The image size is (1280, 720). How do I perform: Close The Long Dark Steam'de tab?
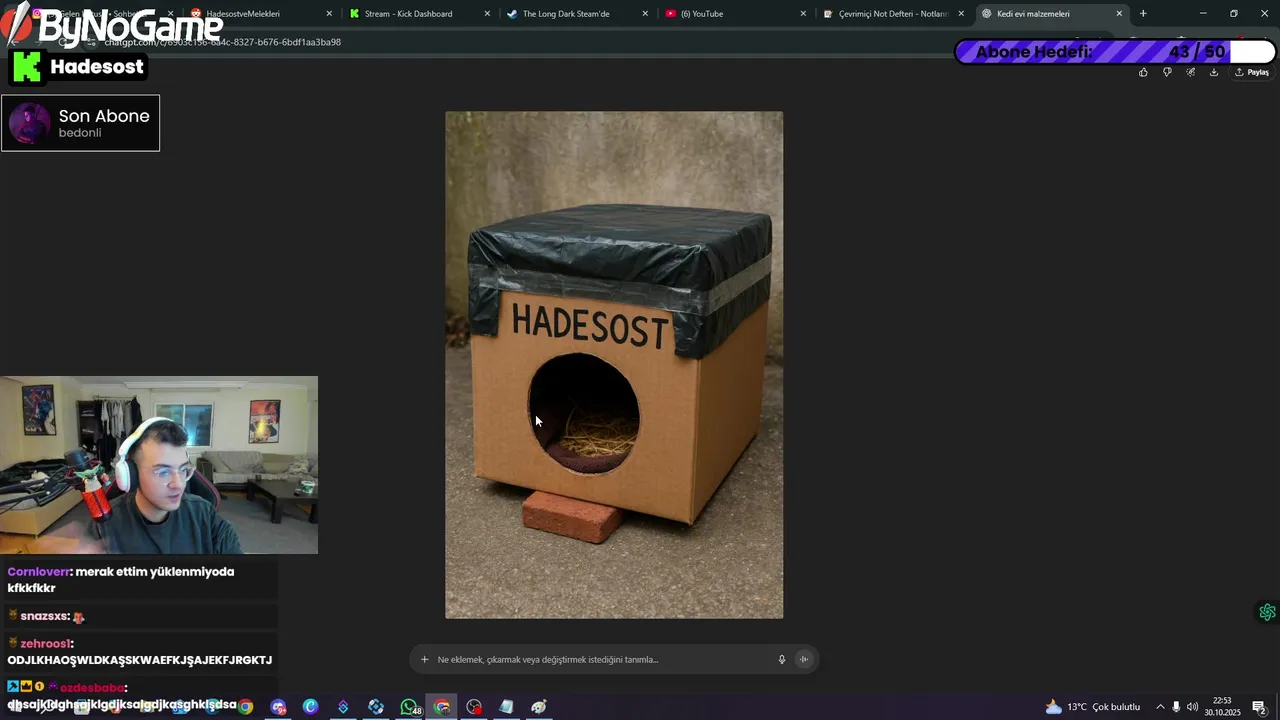coord(645,14)
